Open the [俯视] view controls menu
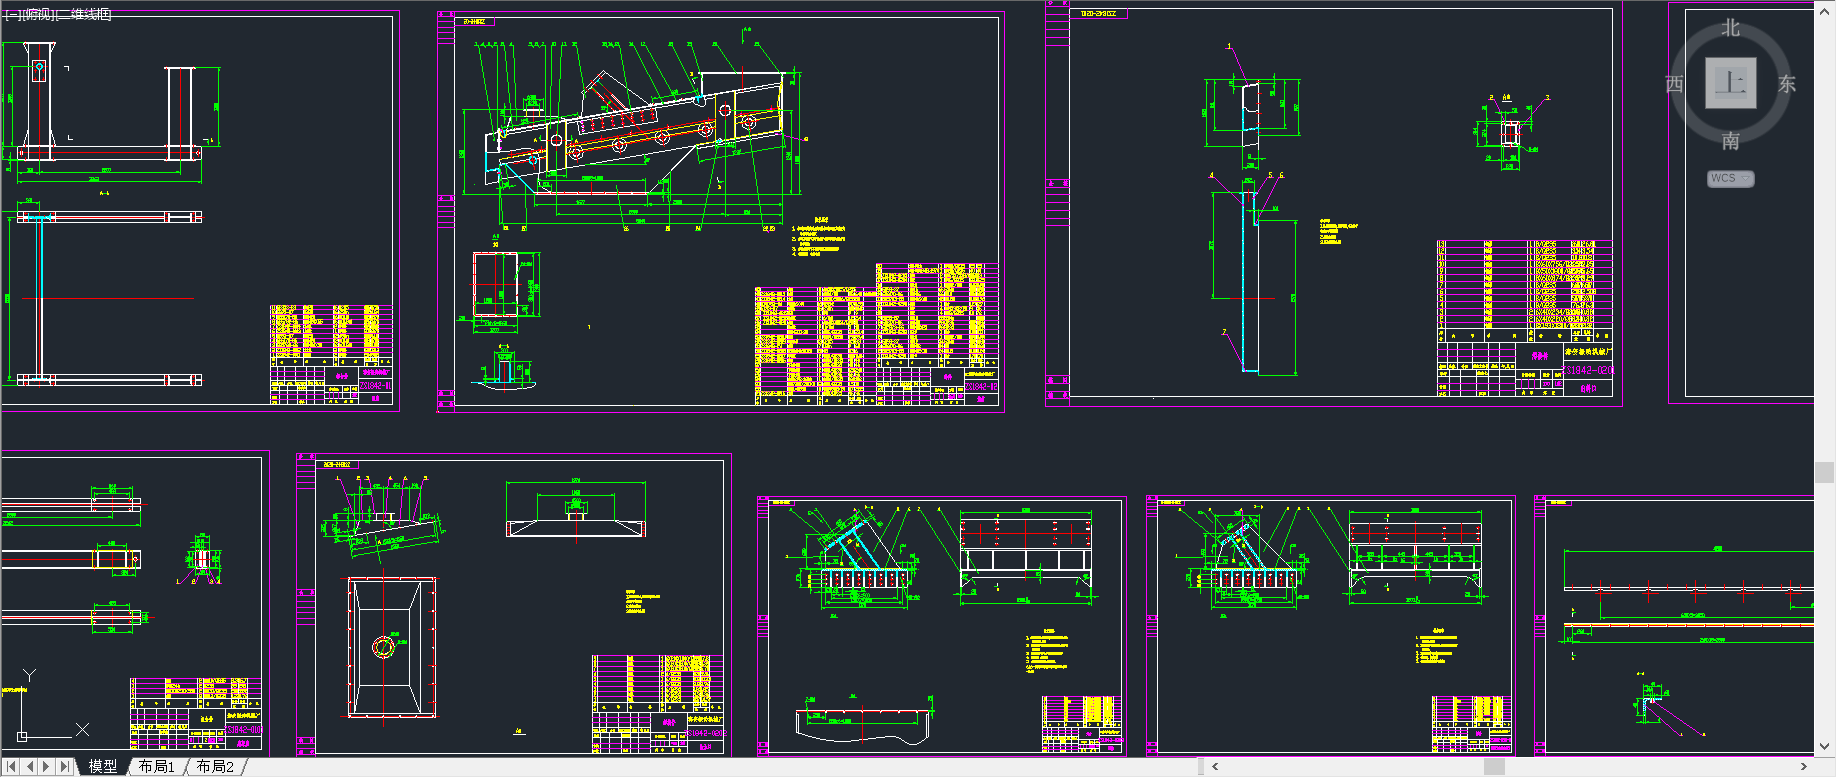 point(37,14)
